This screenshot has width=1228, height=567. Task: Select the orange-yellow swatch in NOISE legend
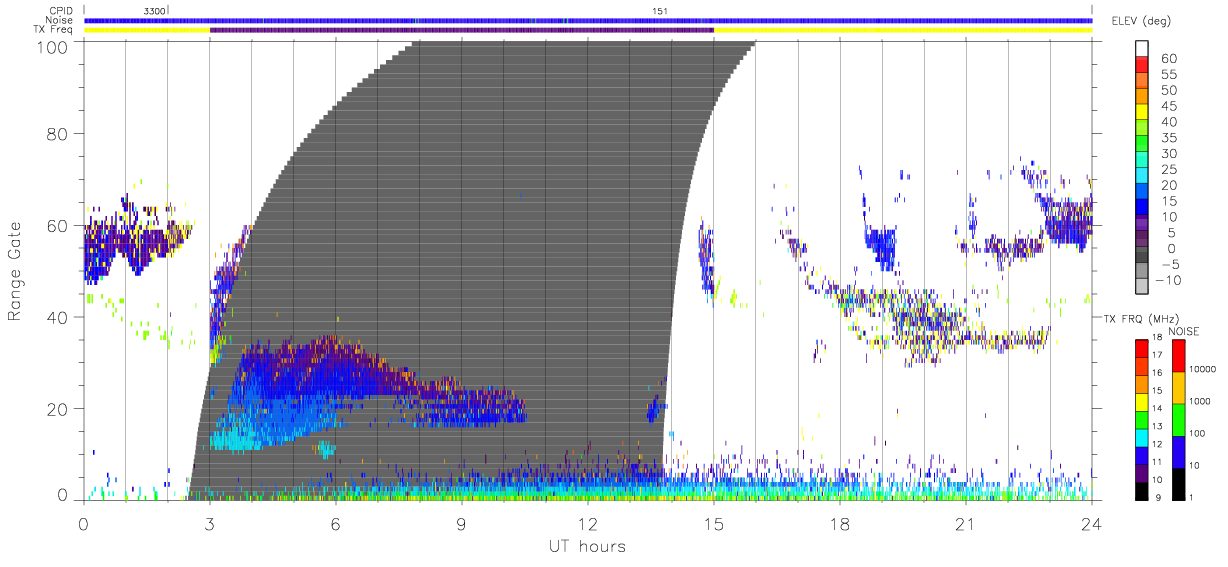tap(1179, 387)
